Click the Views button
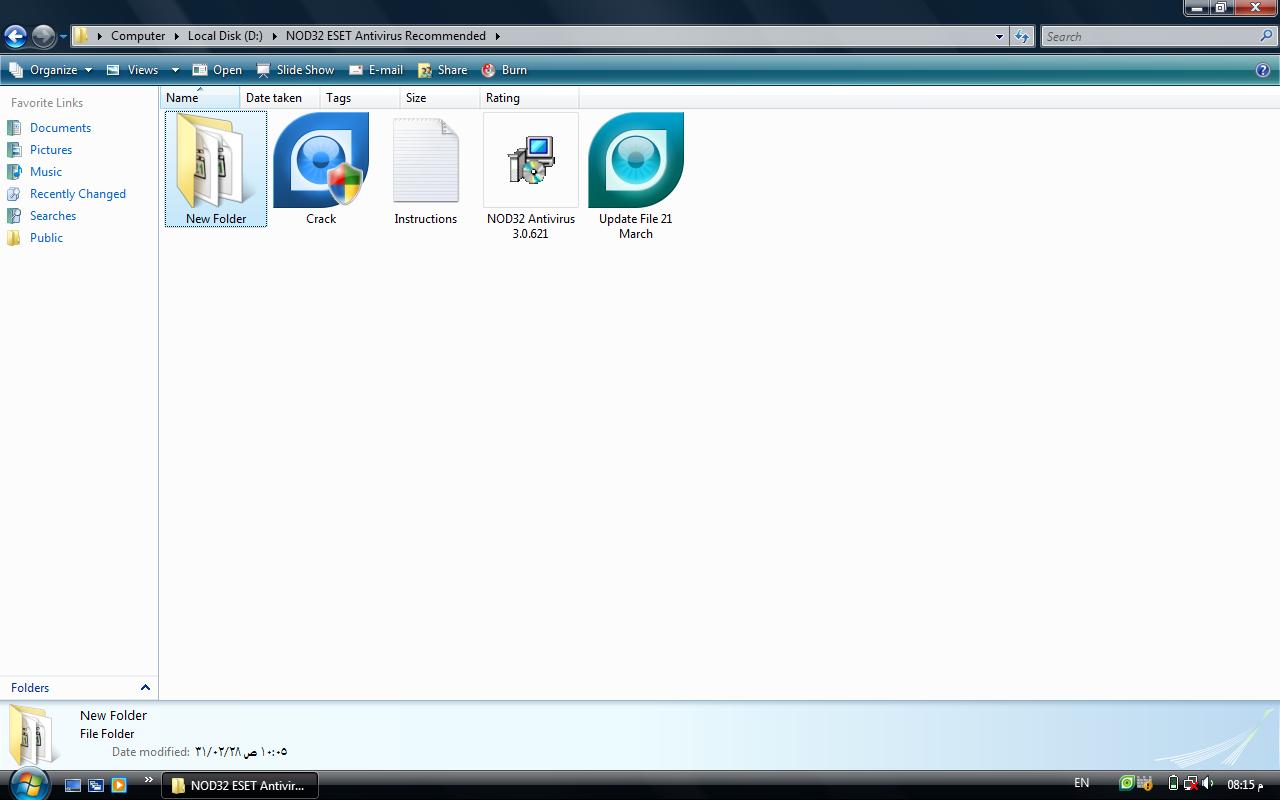 point(133,70)
